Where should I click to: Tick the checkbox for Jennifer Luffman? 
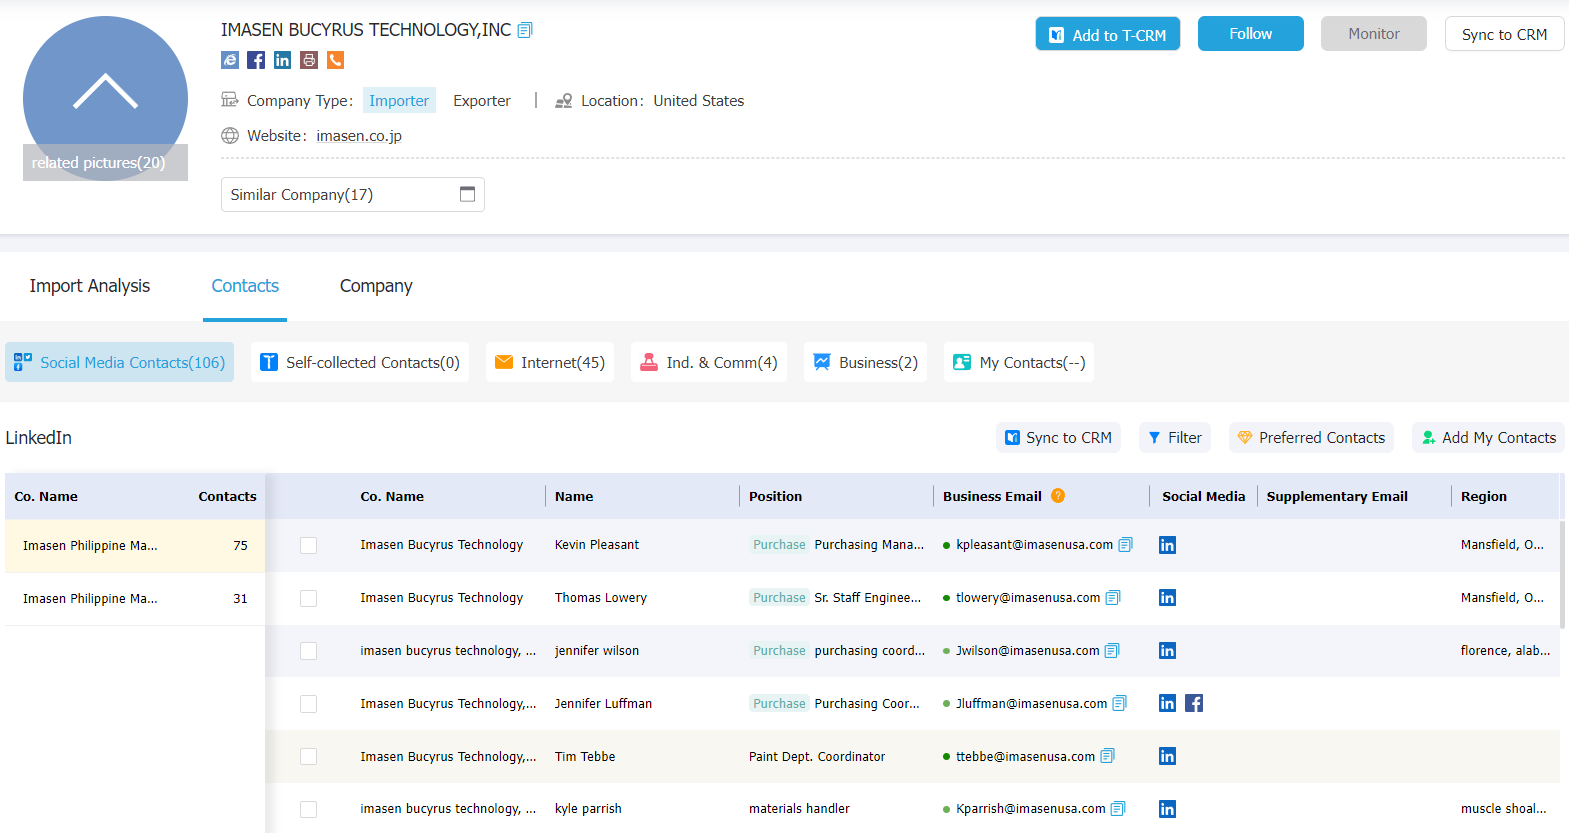click(308, 704)
